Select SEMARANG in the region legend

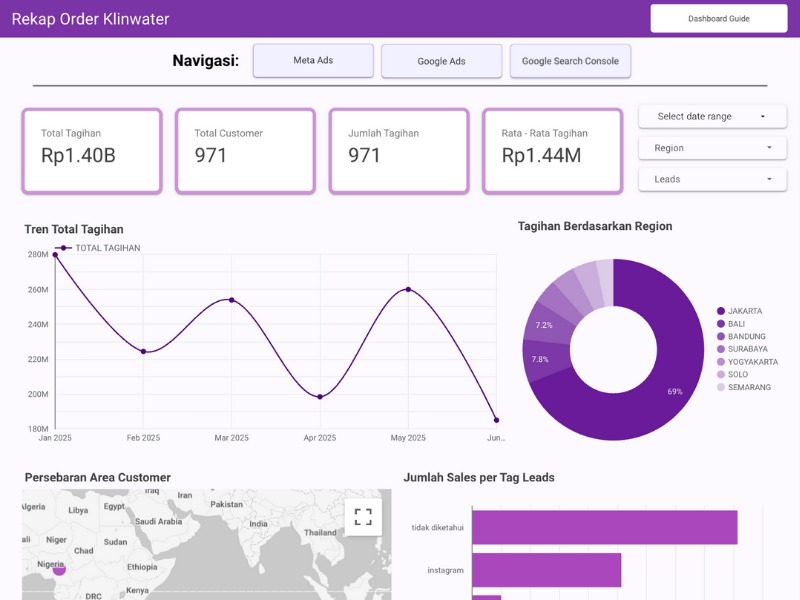[x=749, y=387]
